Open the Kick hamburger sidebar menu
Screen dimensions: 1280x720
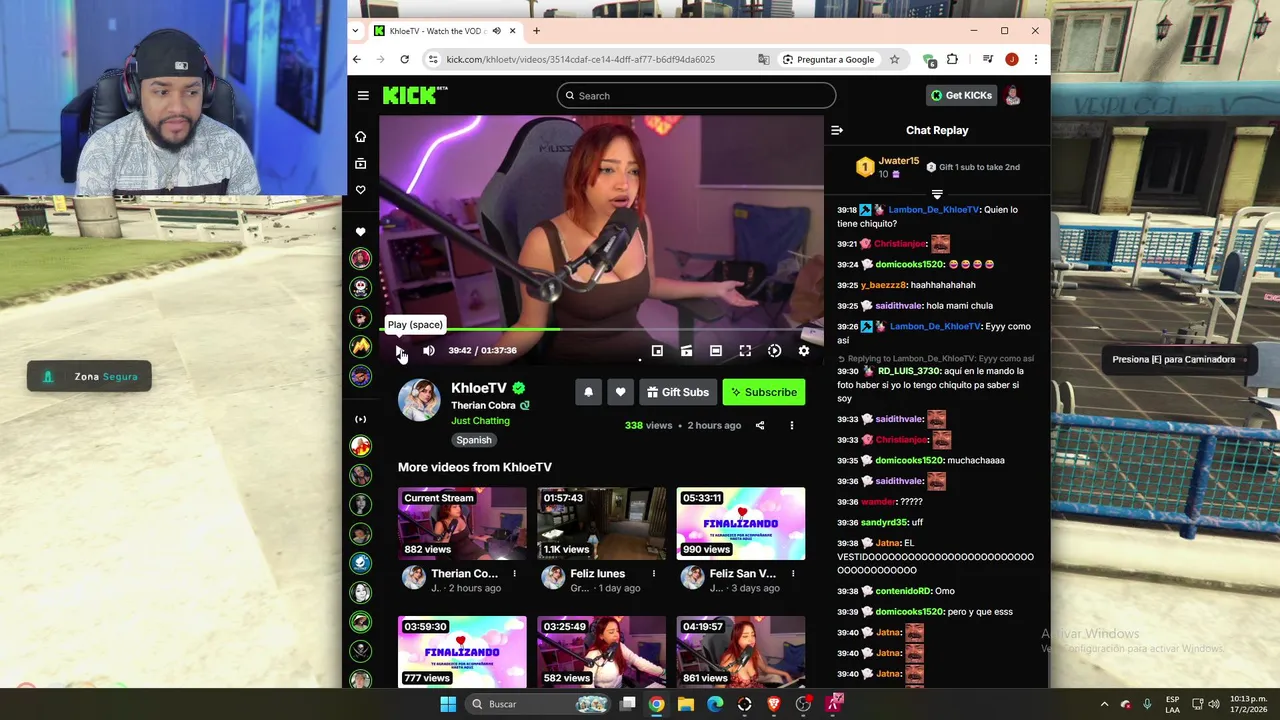[x=363, y=96]
